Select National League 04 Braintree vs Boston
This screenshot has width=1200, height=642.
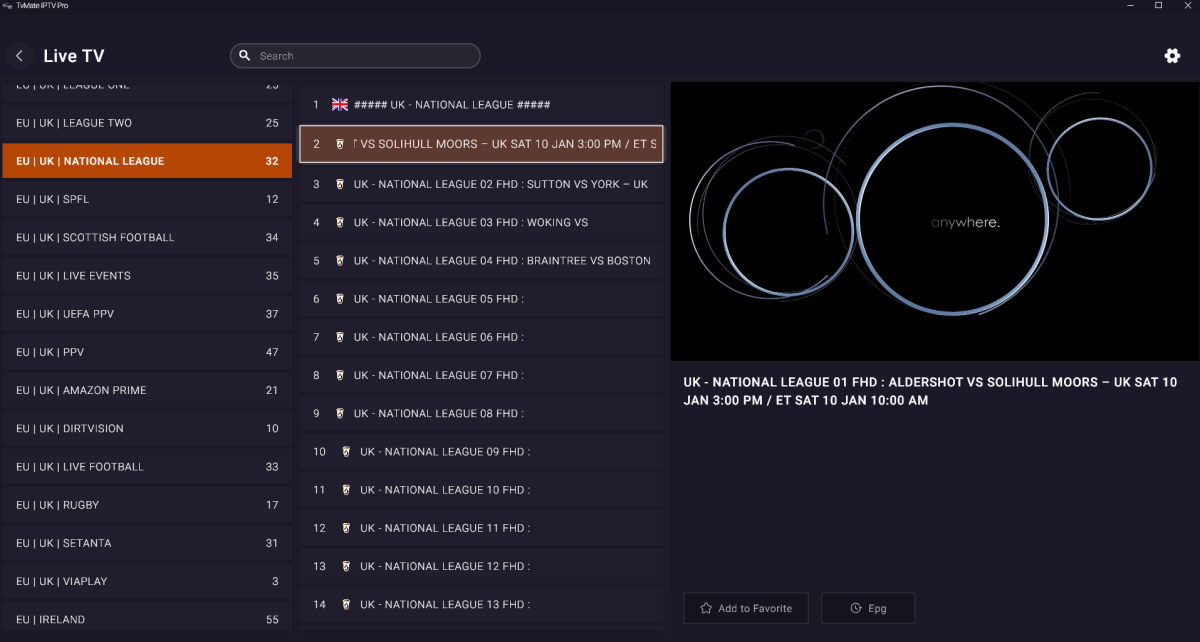point(481,261)
